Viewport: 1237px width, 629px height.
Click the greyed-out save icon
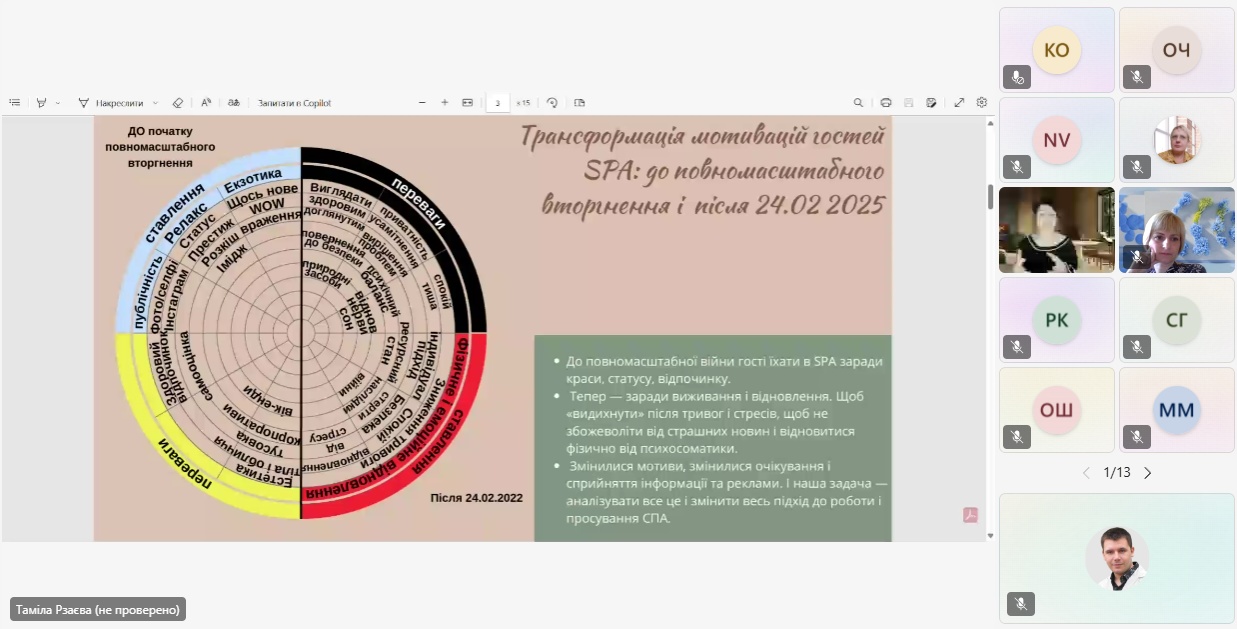click(909, 103)
